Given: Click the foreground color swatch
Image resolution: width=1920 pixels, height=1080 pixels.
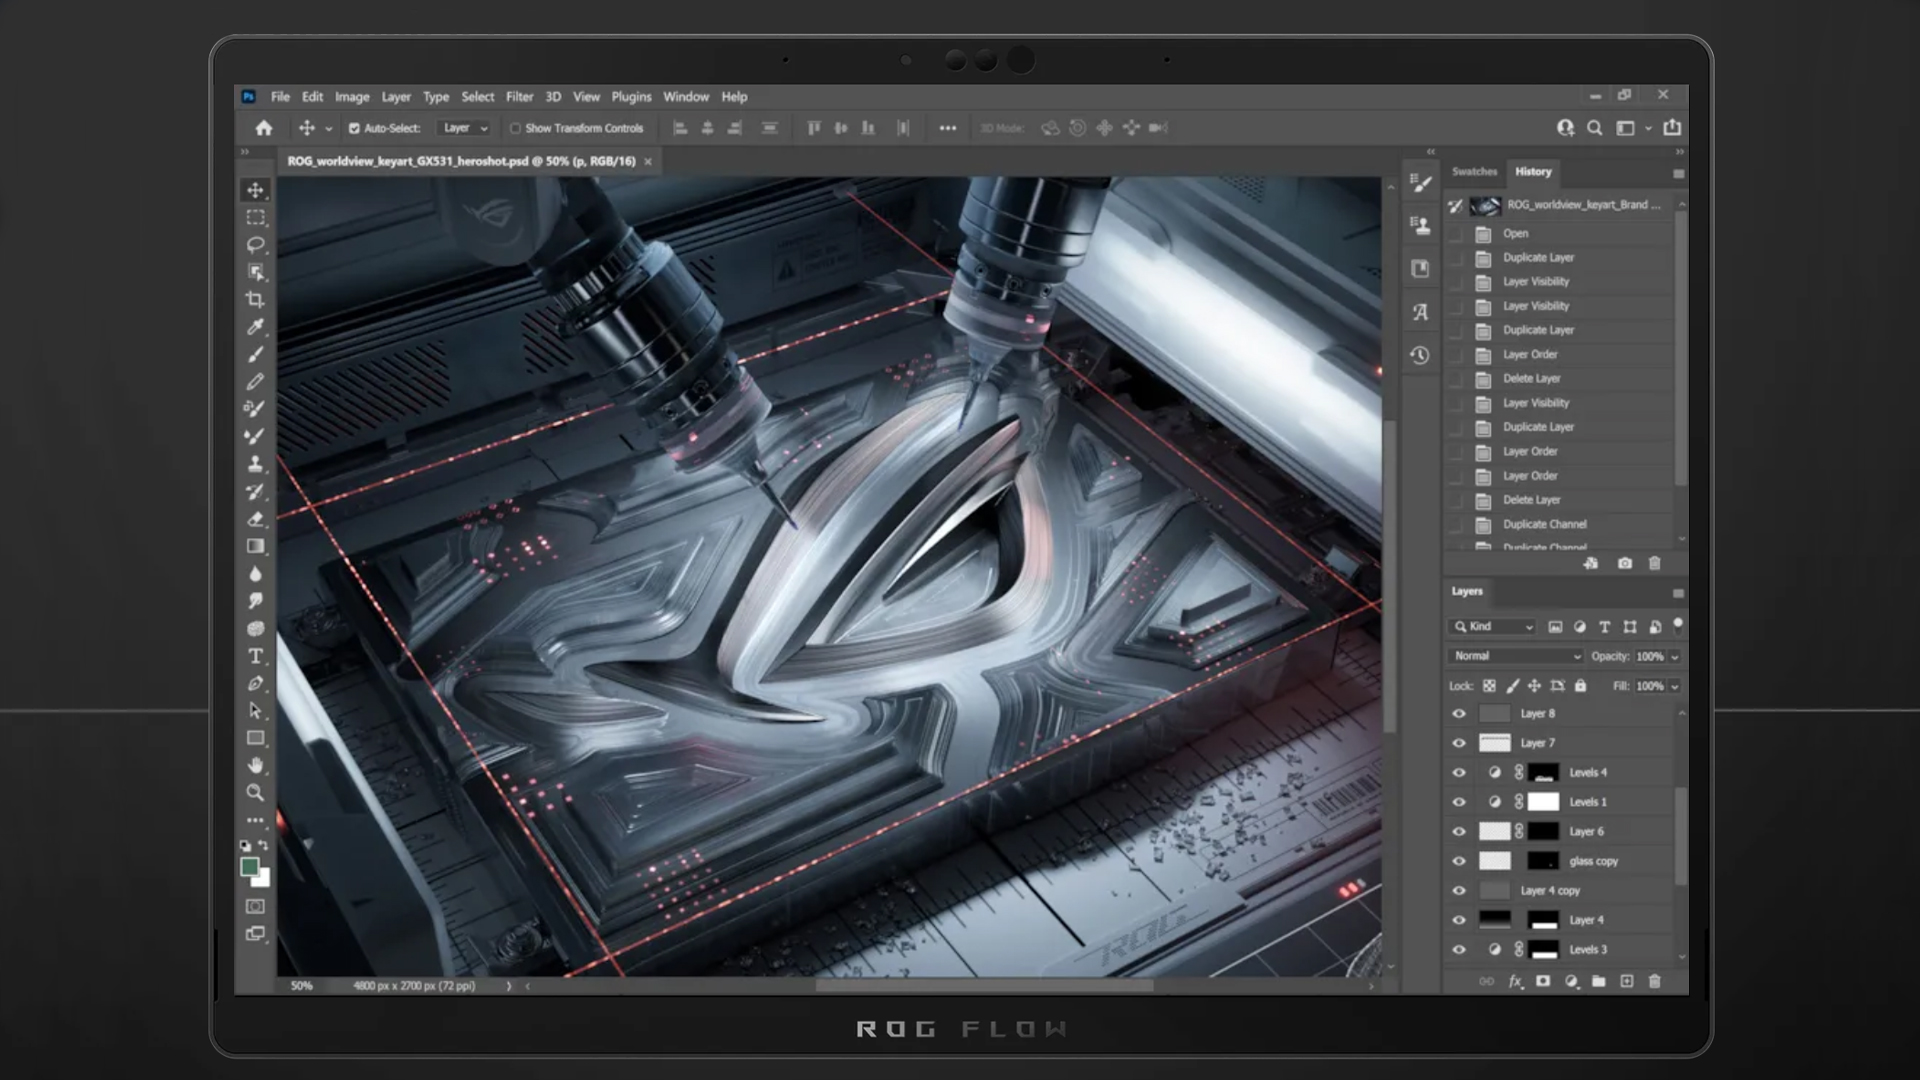Looking at the screenshot, I should [249, 867].
